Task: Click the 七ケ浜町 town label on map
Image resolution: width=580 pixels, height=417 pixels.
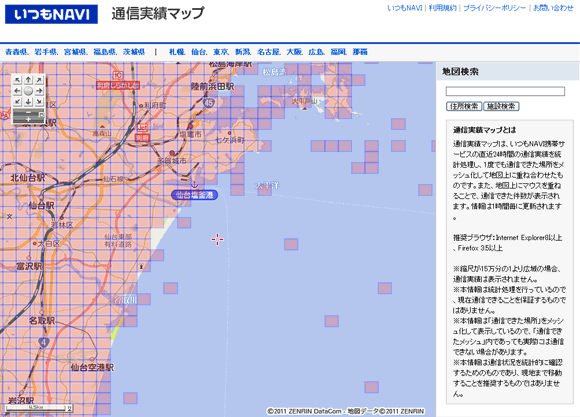Action: [x=230, y=140]
